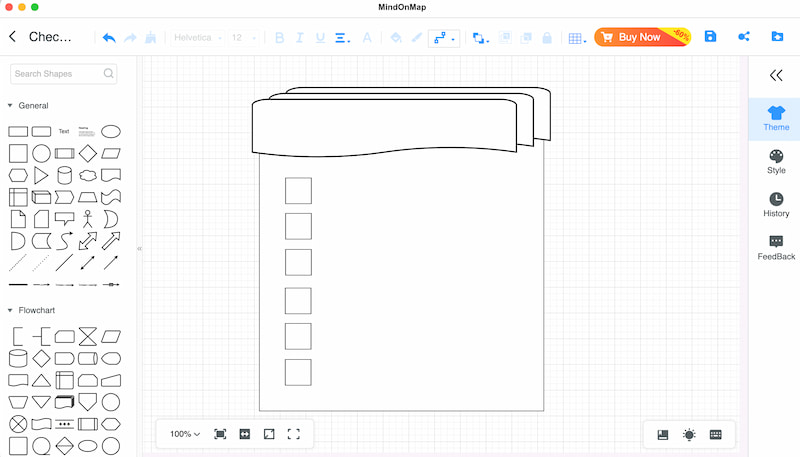The image size is (800, 457).
Task: Toggle Underline formatting
Action: pyautogui.click(x=320, y=38)
